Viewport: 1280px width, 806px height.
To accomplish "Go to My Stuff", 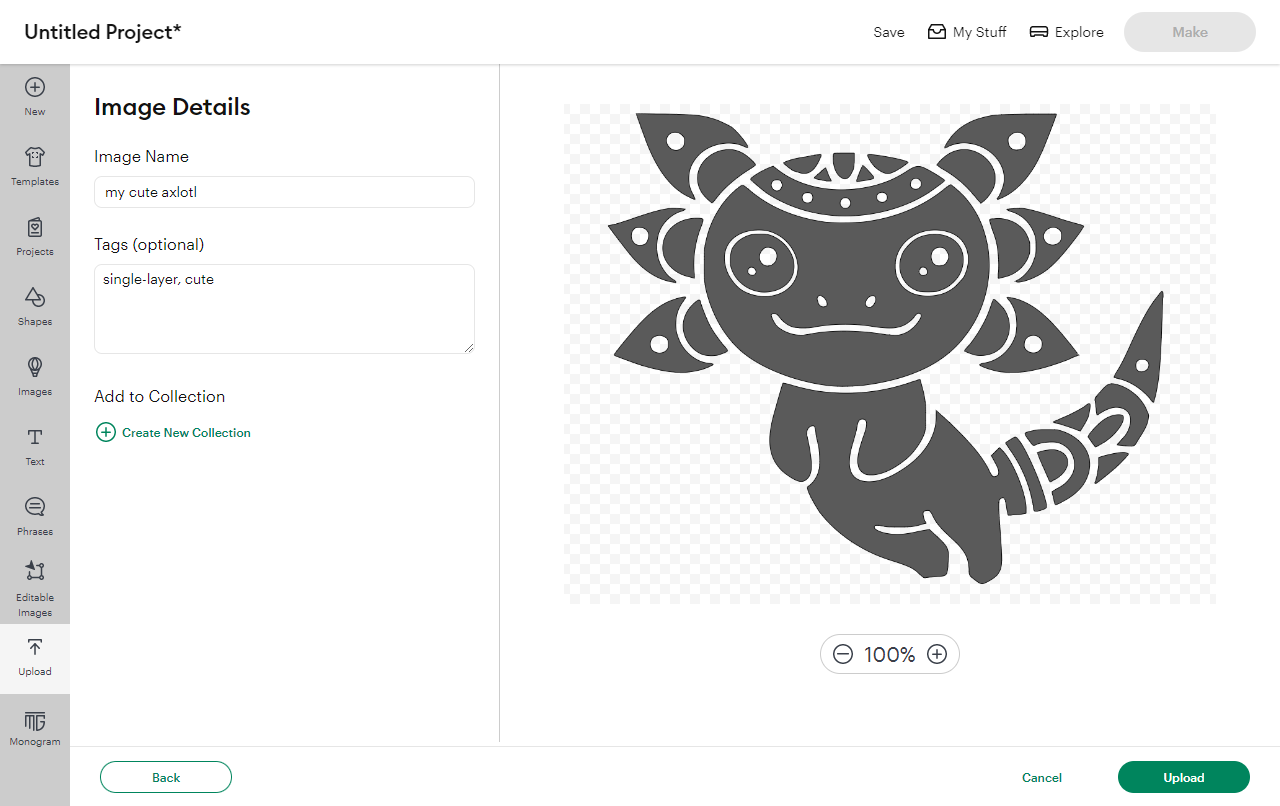I will coord(967,32).
